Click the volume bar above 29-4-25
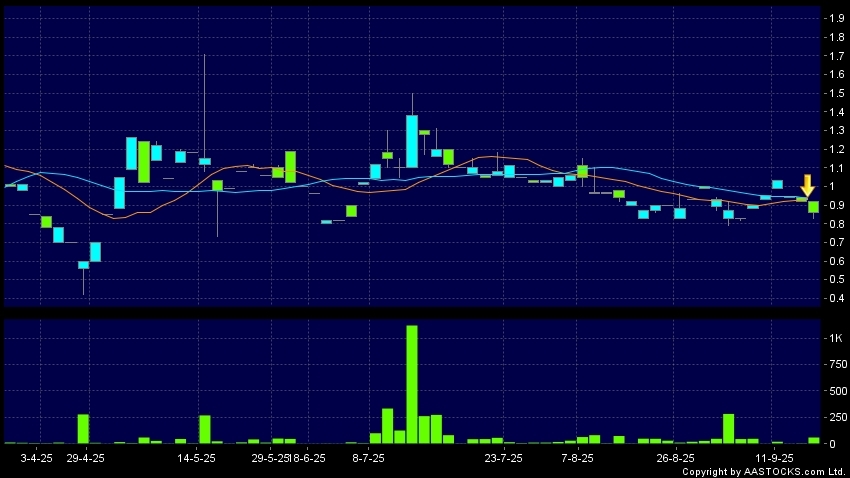The height and width of the screenshot is (478, 850). coord(83,429)
